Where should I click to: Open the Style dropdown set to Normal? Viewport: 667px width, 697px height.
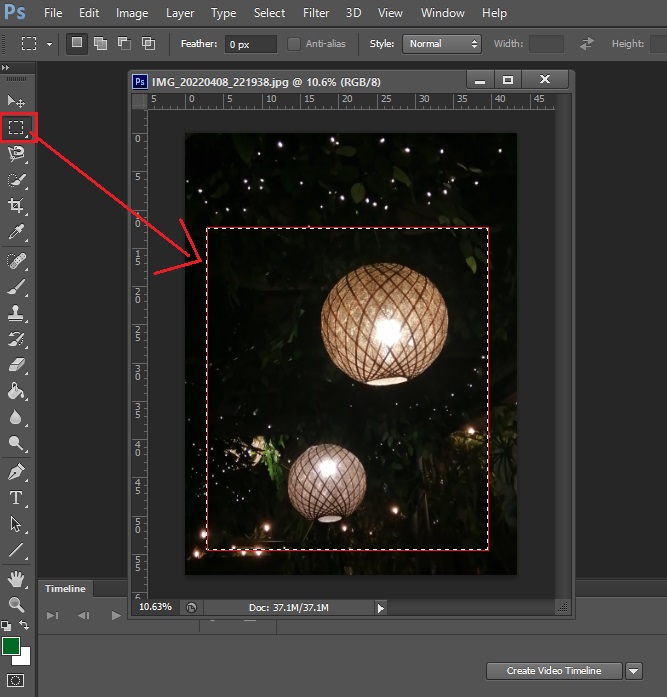pos(442,44)
